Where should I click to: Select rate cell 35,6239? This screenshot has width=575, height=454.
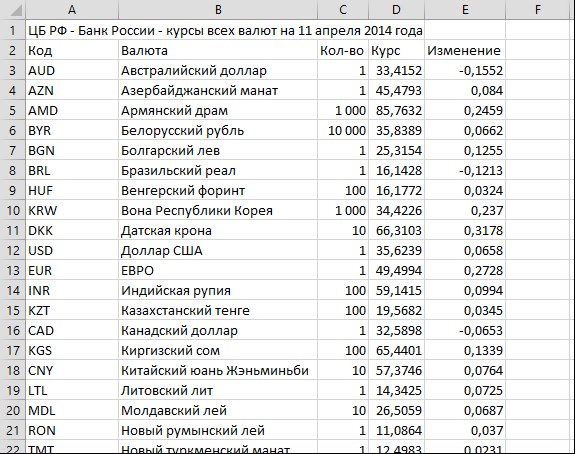click(x=396, y=250)
